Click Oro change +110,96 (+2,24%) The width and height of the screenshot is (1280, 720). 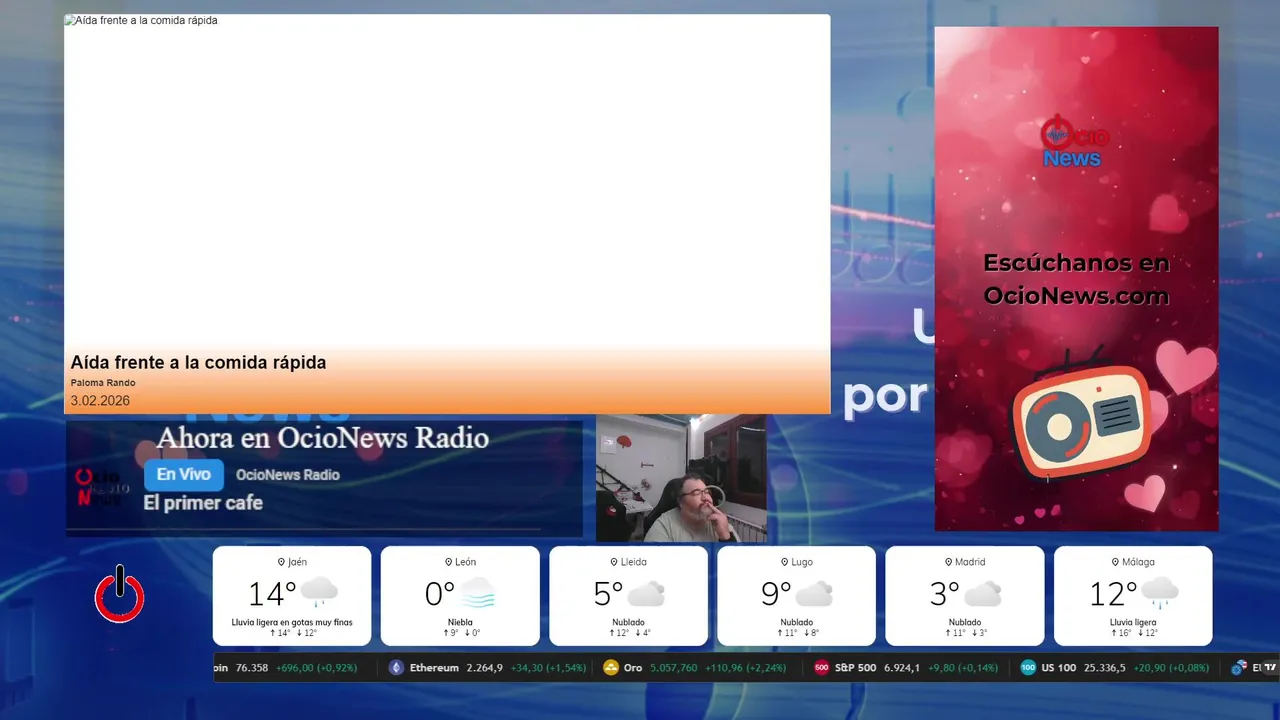pyautogui.click(x=745, y=668)
